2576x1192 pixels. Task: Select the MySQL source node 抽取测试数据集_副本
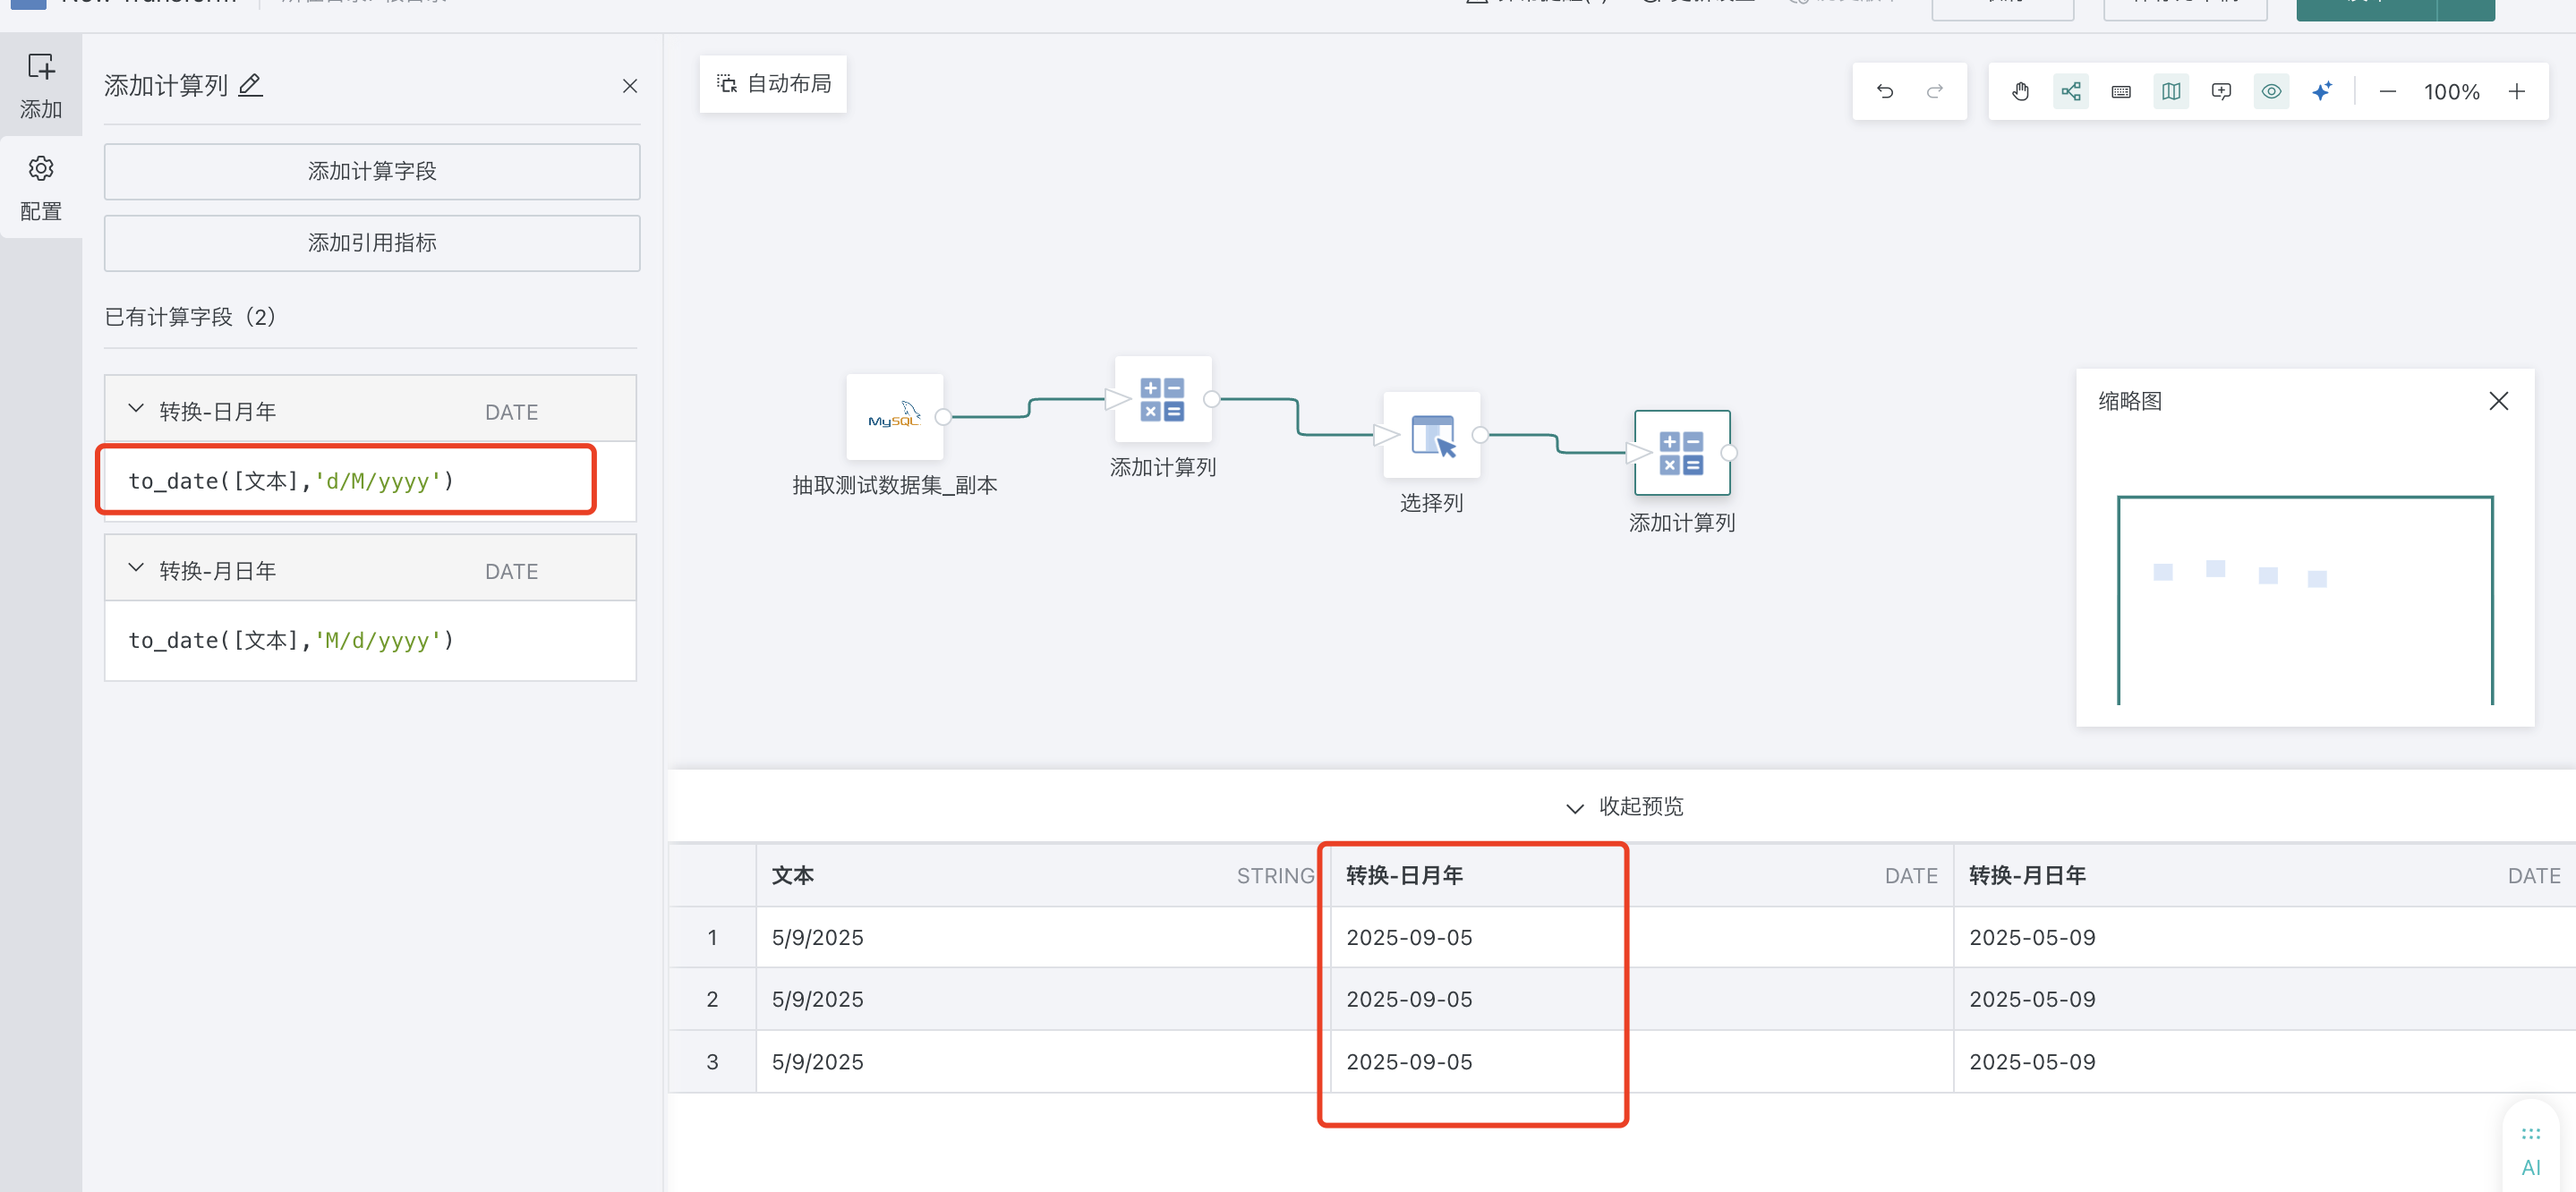point(895,417)
